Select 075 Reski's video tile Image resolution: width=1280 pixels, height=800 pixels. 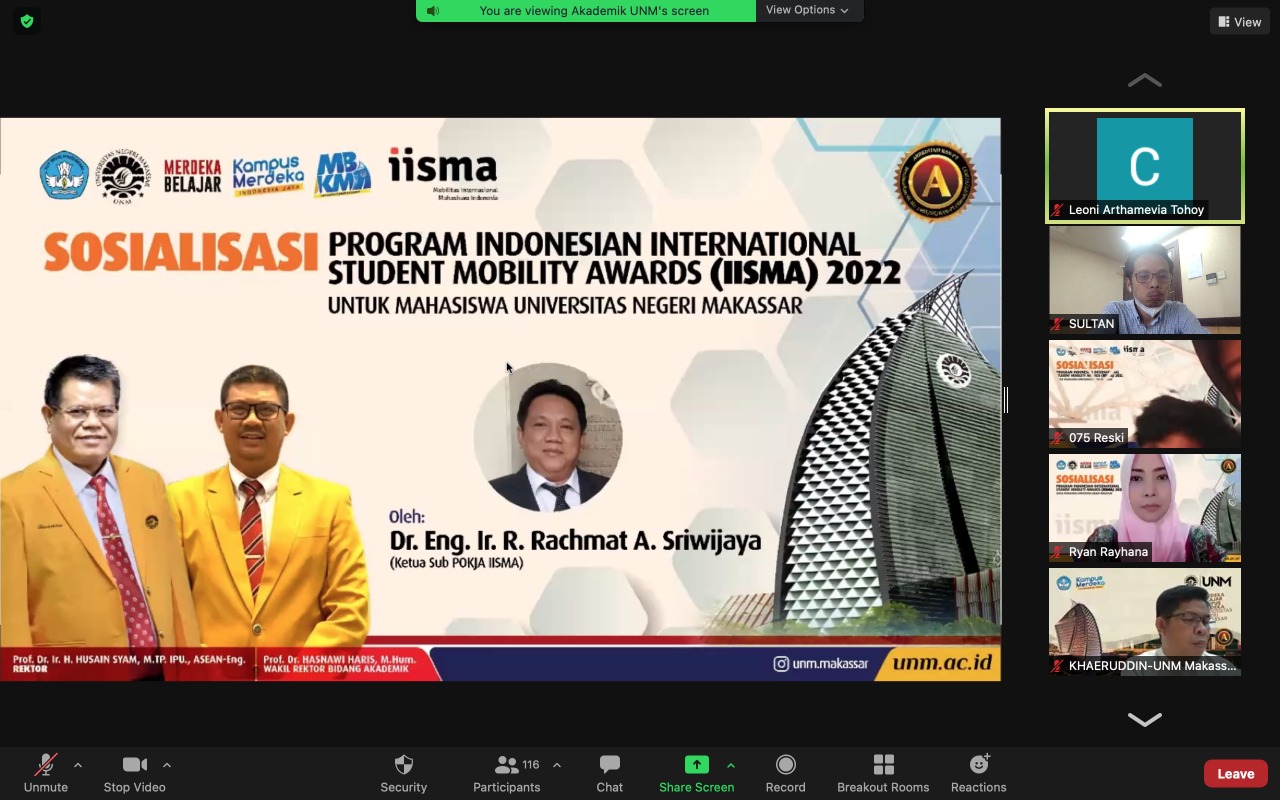point(1145,393)
